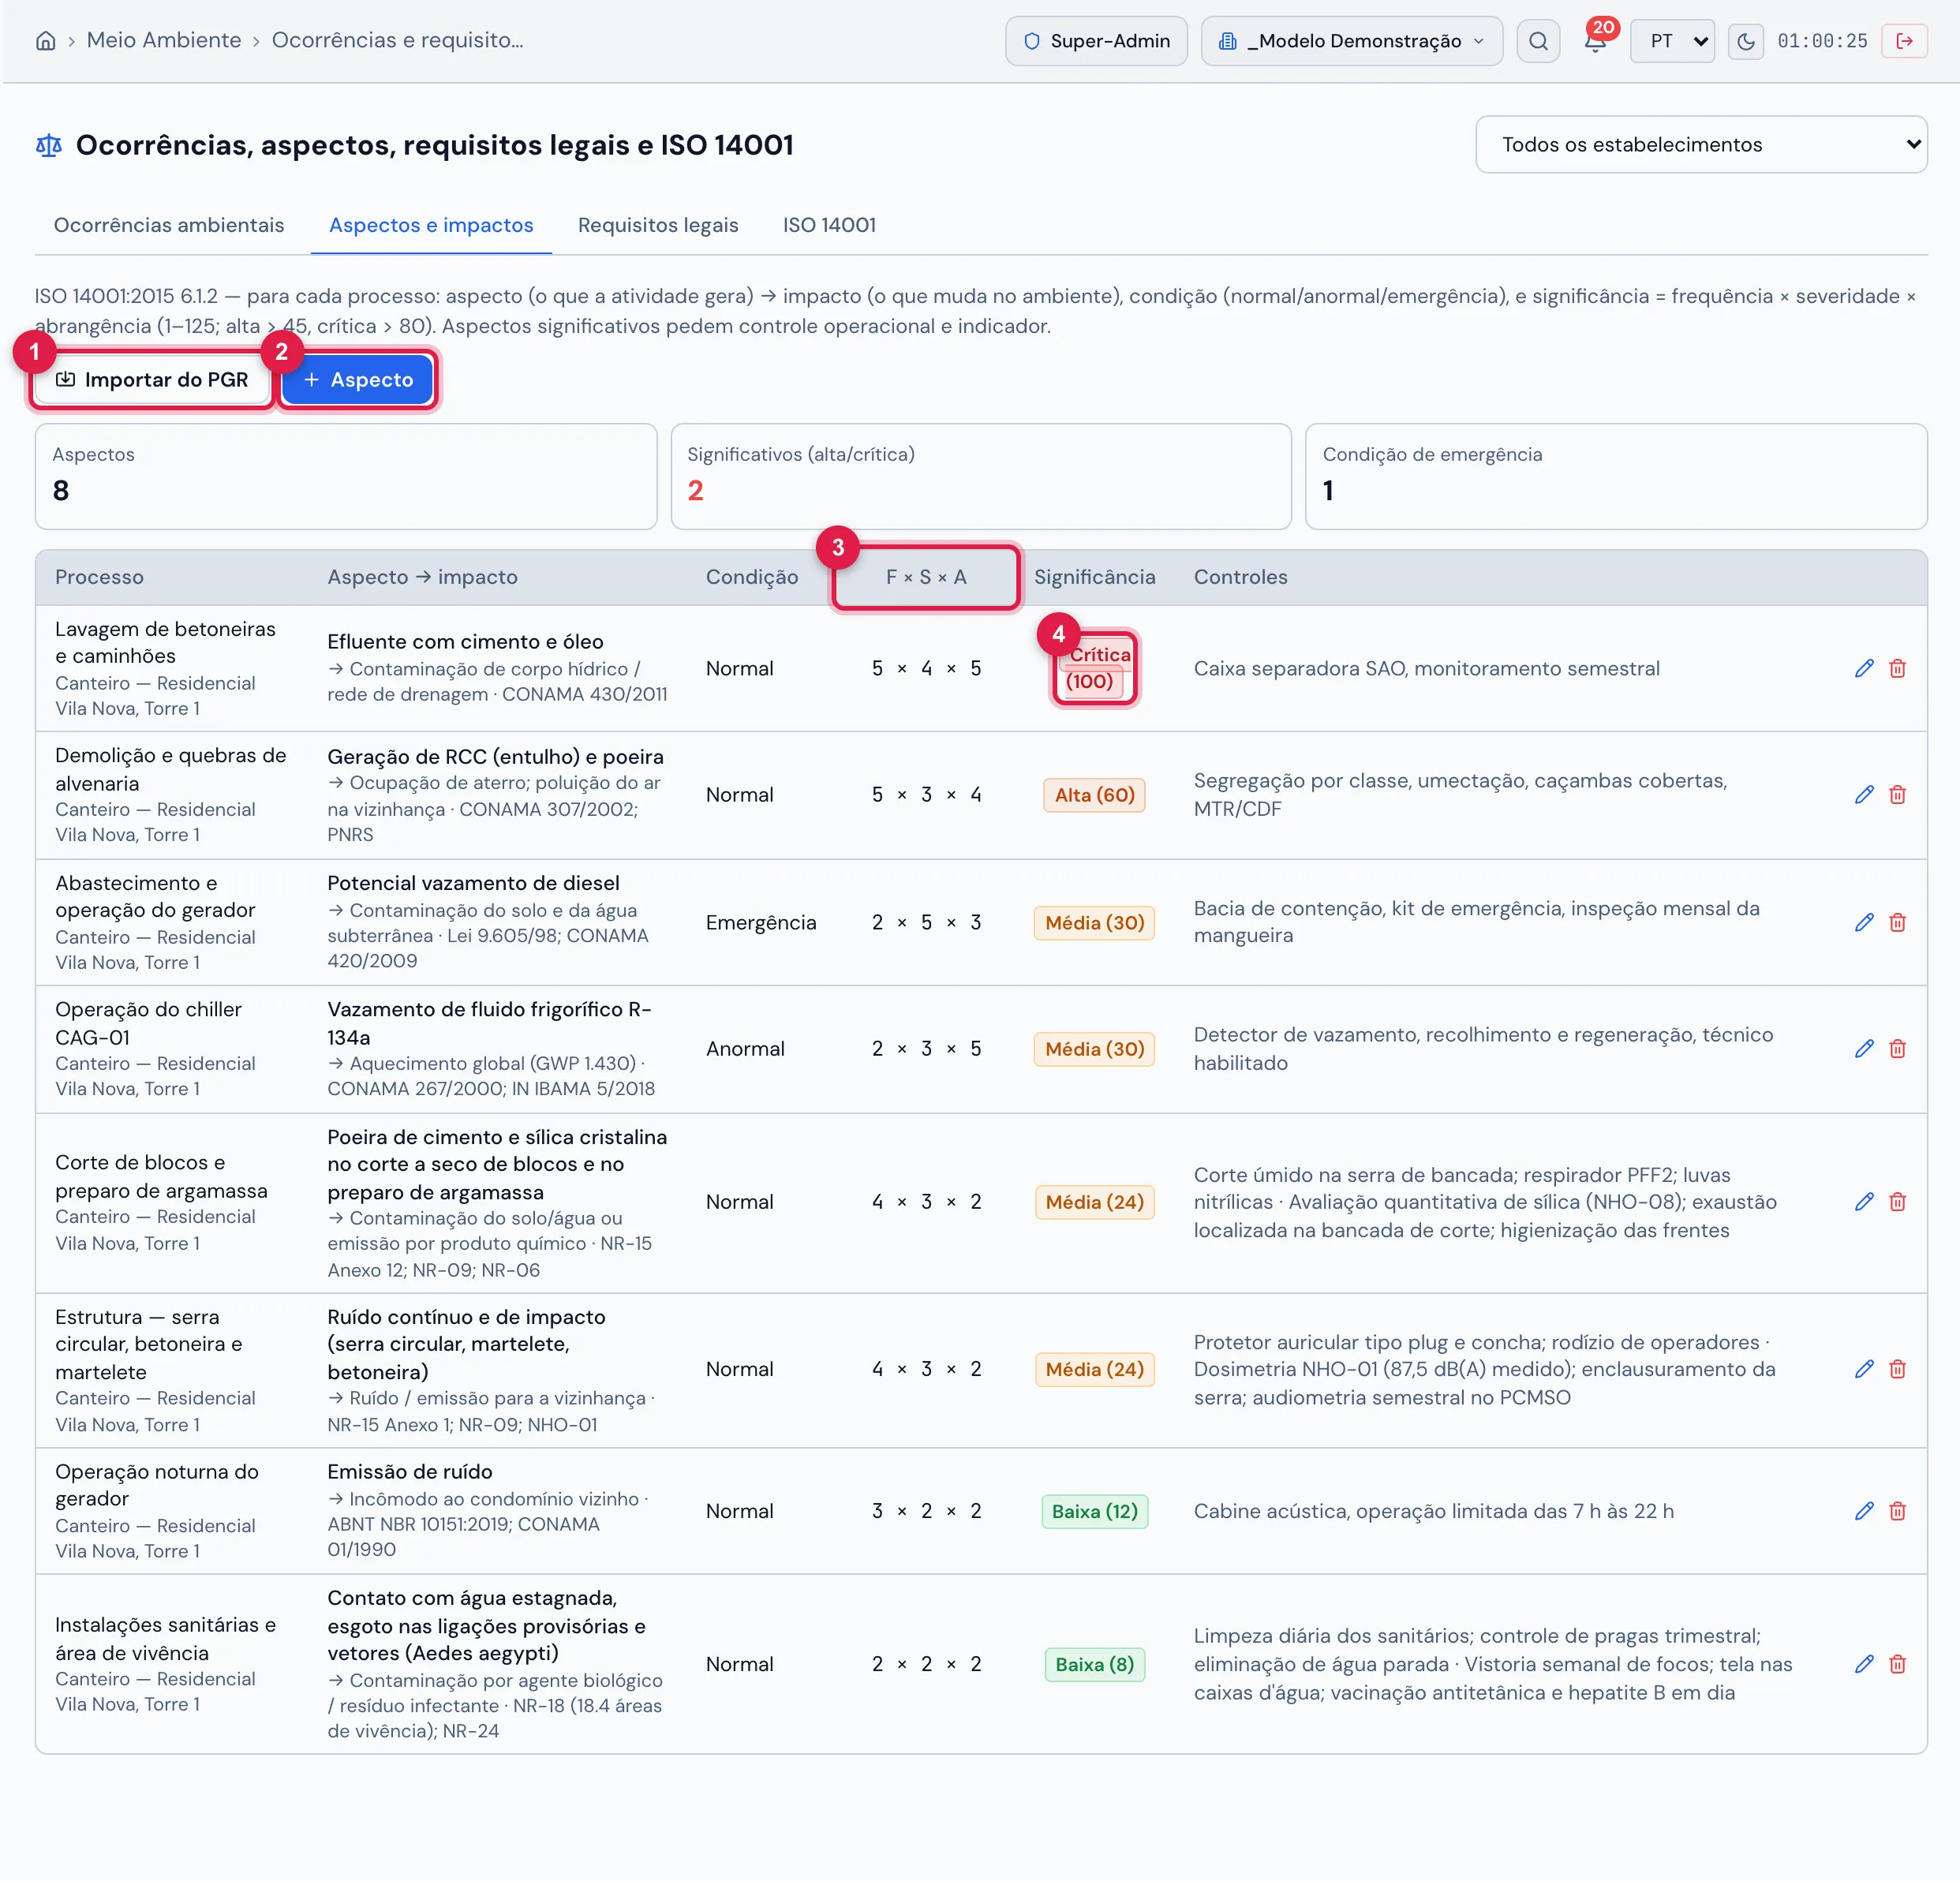
Task: Edit the Abastecimento do gerador row
Action: click(1864, 922)
